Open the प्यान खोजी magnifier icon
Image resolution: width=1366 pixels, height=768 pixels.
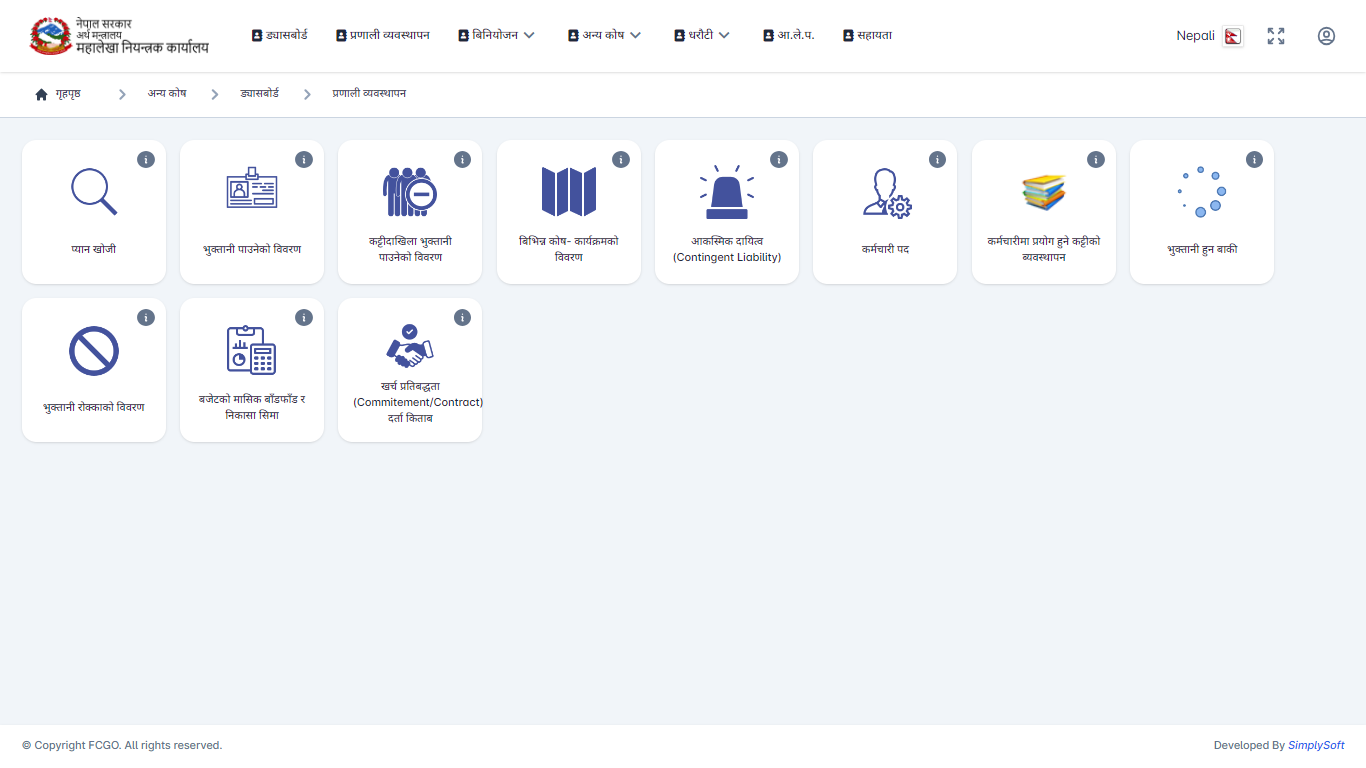pos(94,191)
